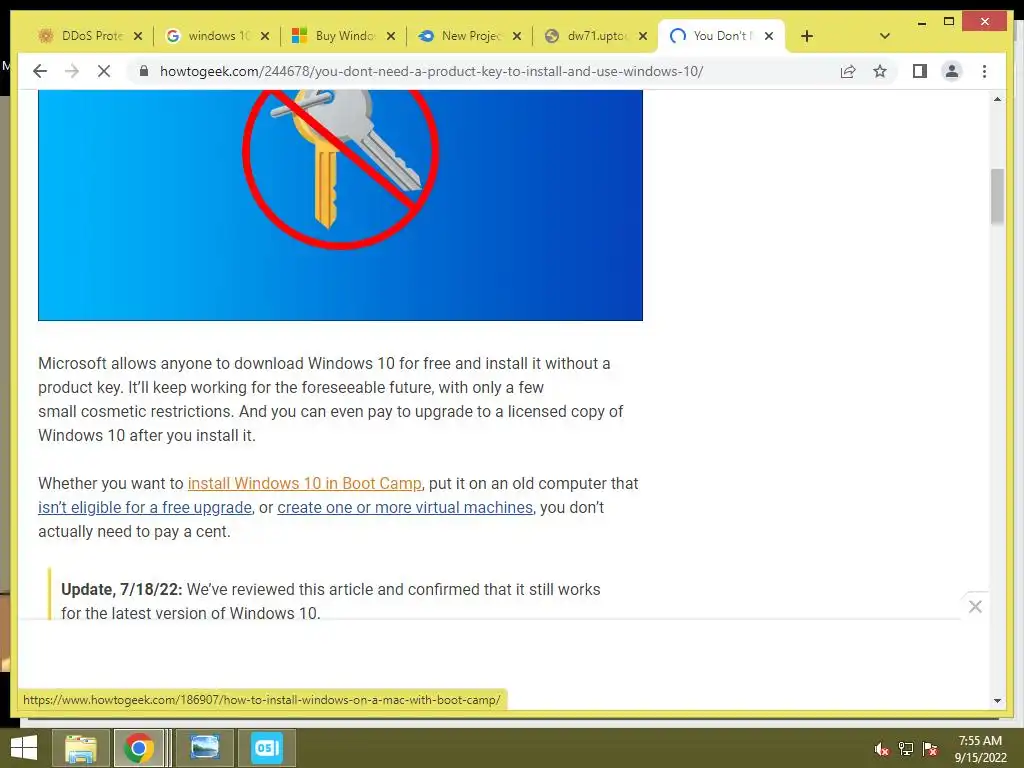Viewport: 1024px width, 768px height.
Task: Close the windows 10 Google tab
Action: (x=264, y=36)
